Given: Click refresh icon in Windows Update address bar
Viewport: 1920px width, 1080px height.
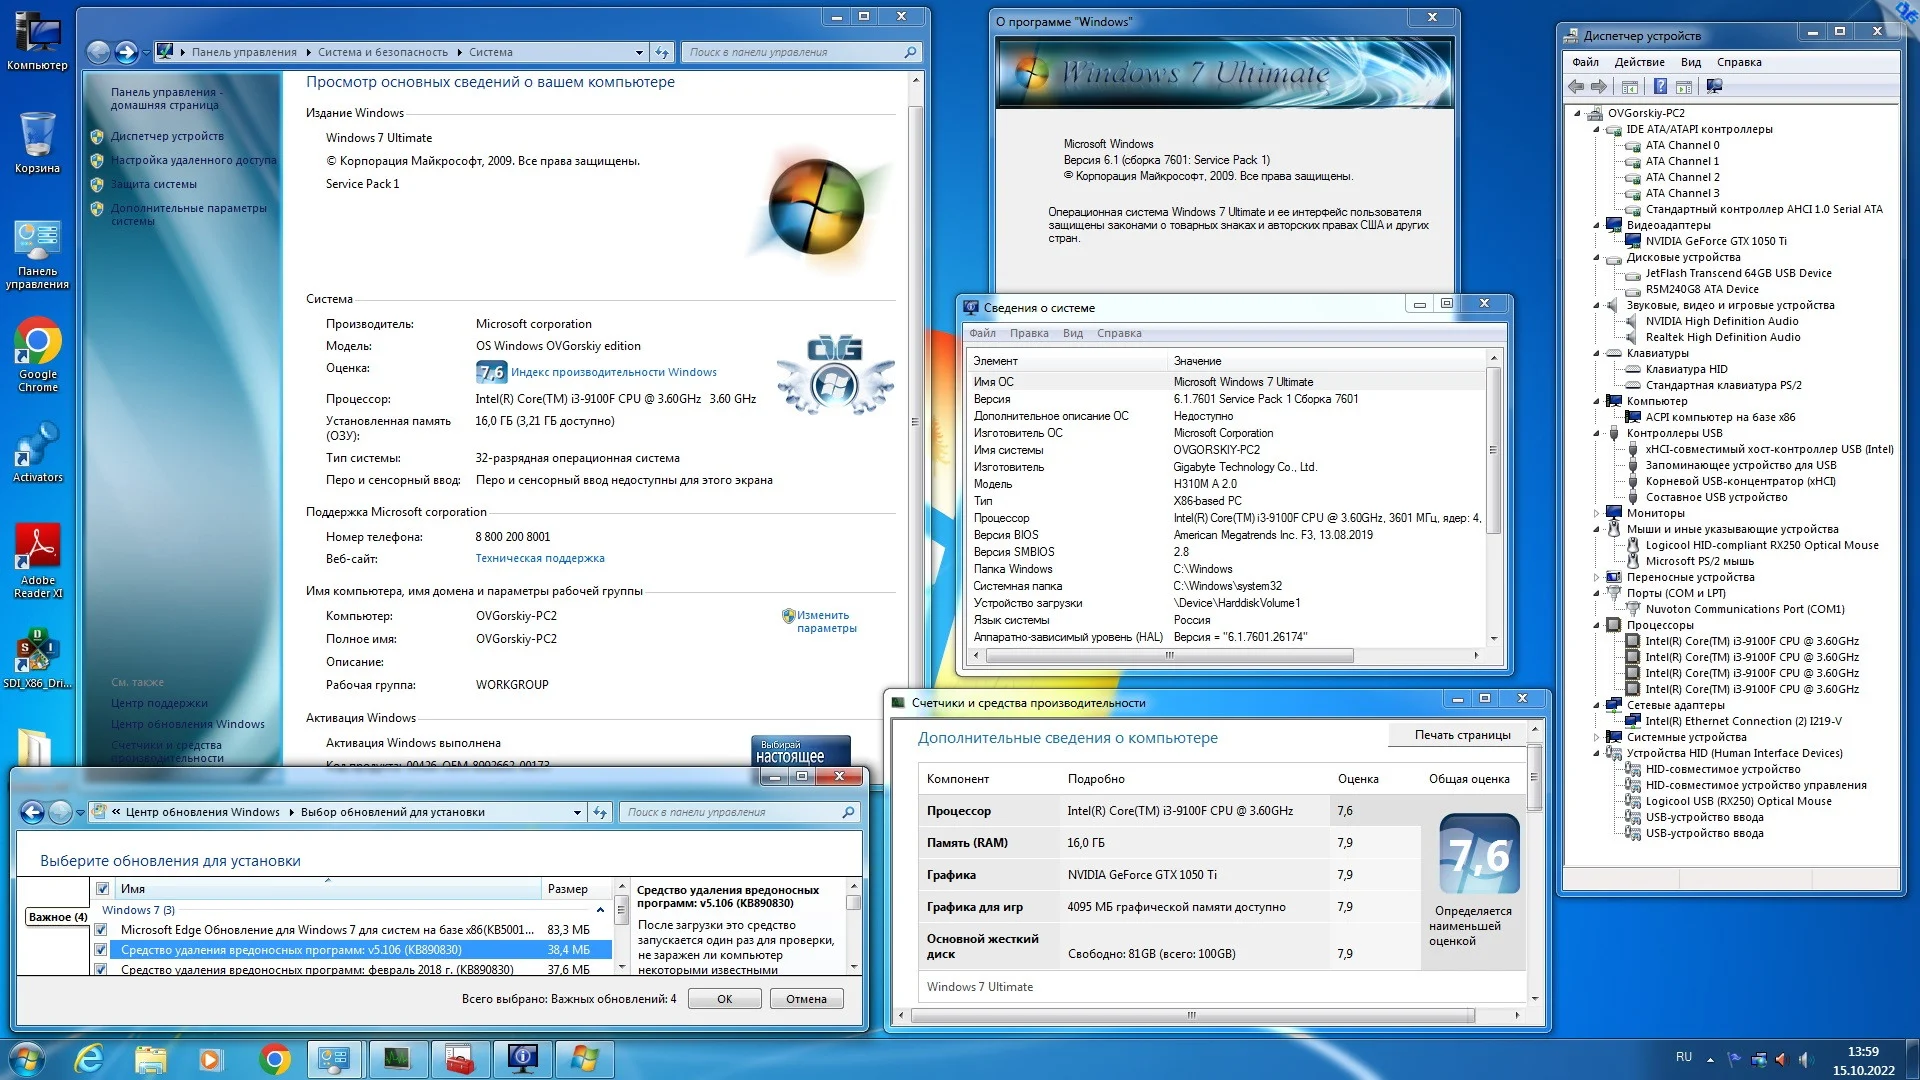Looking at the screenshot, I should pos(600,813).
